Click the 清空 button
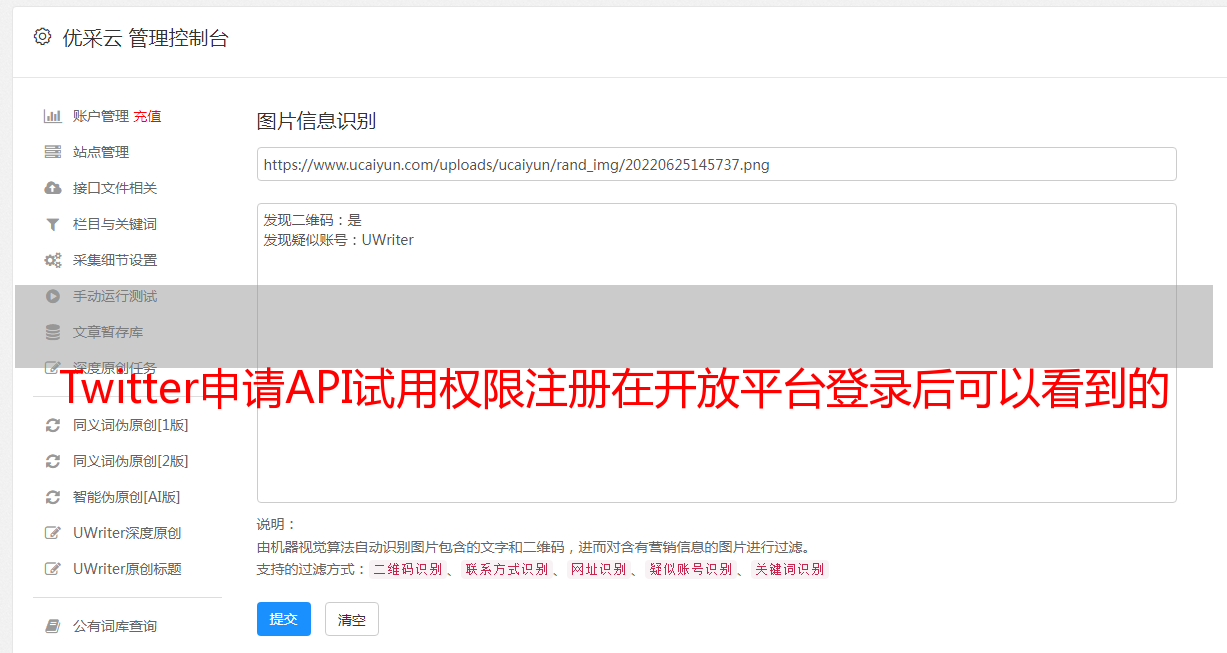Screen dimensions: 1227x653 352,619
